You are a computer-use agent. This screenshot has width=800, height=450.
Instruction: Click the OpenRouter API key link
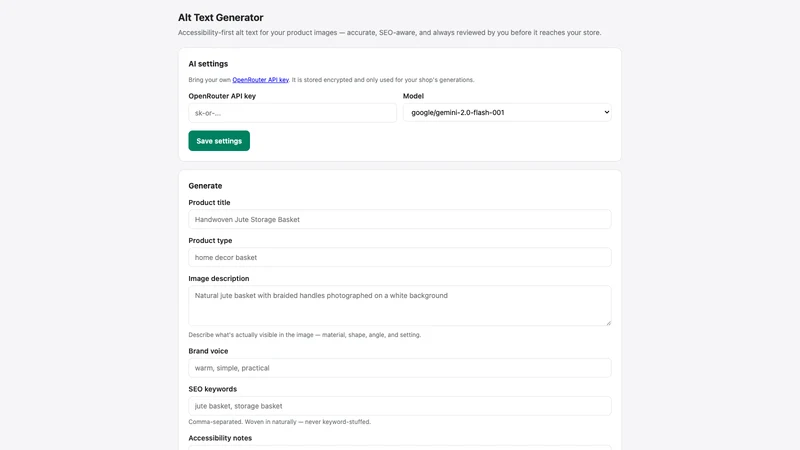tap(260, 80)
